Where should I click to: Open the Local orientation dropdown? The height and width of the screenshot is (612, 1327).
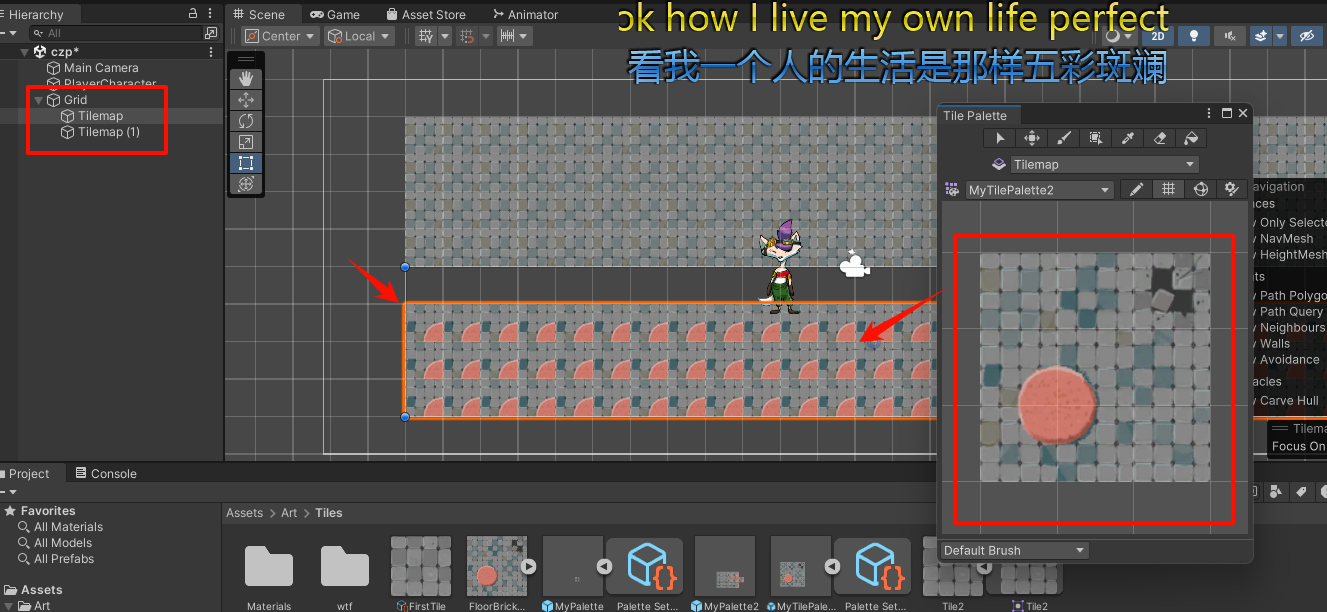360,36
